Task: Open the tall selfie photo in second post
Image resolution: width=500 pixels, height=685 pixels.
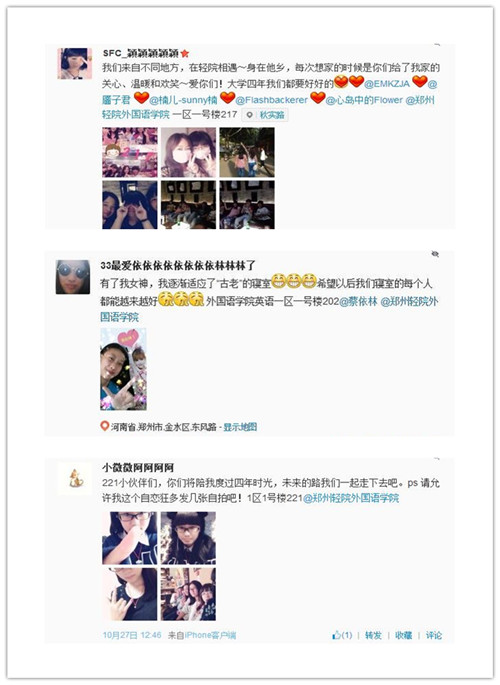Action: (x=123, y=370)
